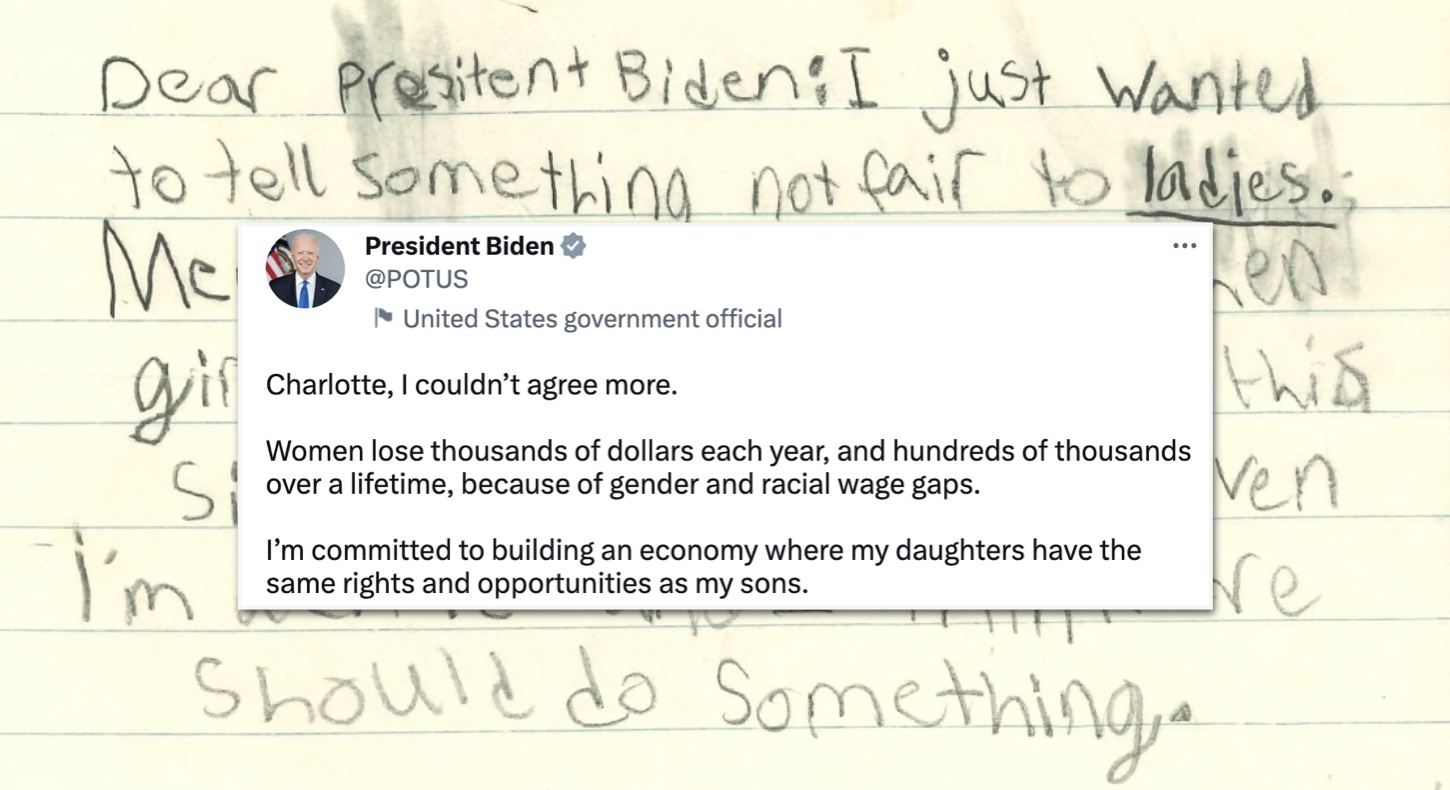
Task: Click the paragraph about daughters and sons
Action: coord(703,566)
